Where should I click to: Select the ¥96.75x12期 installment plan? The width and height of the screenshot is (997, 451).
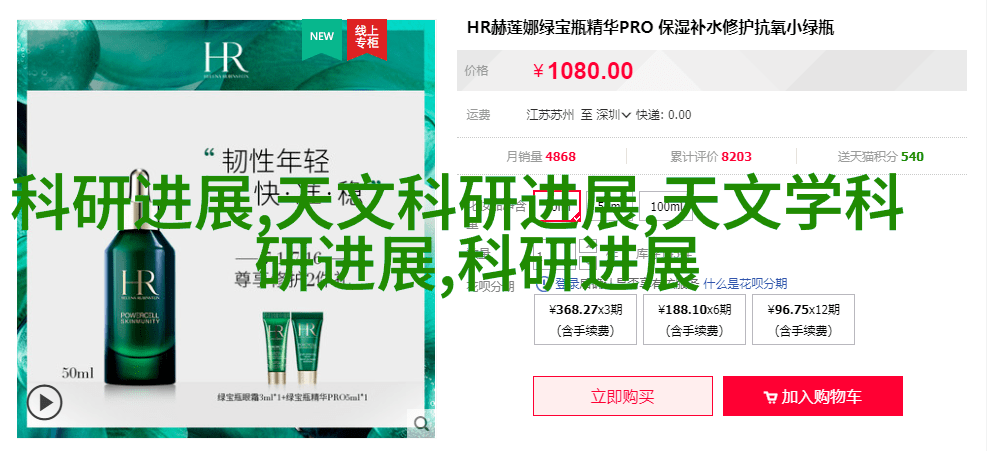pos(804,320)
